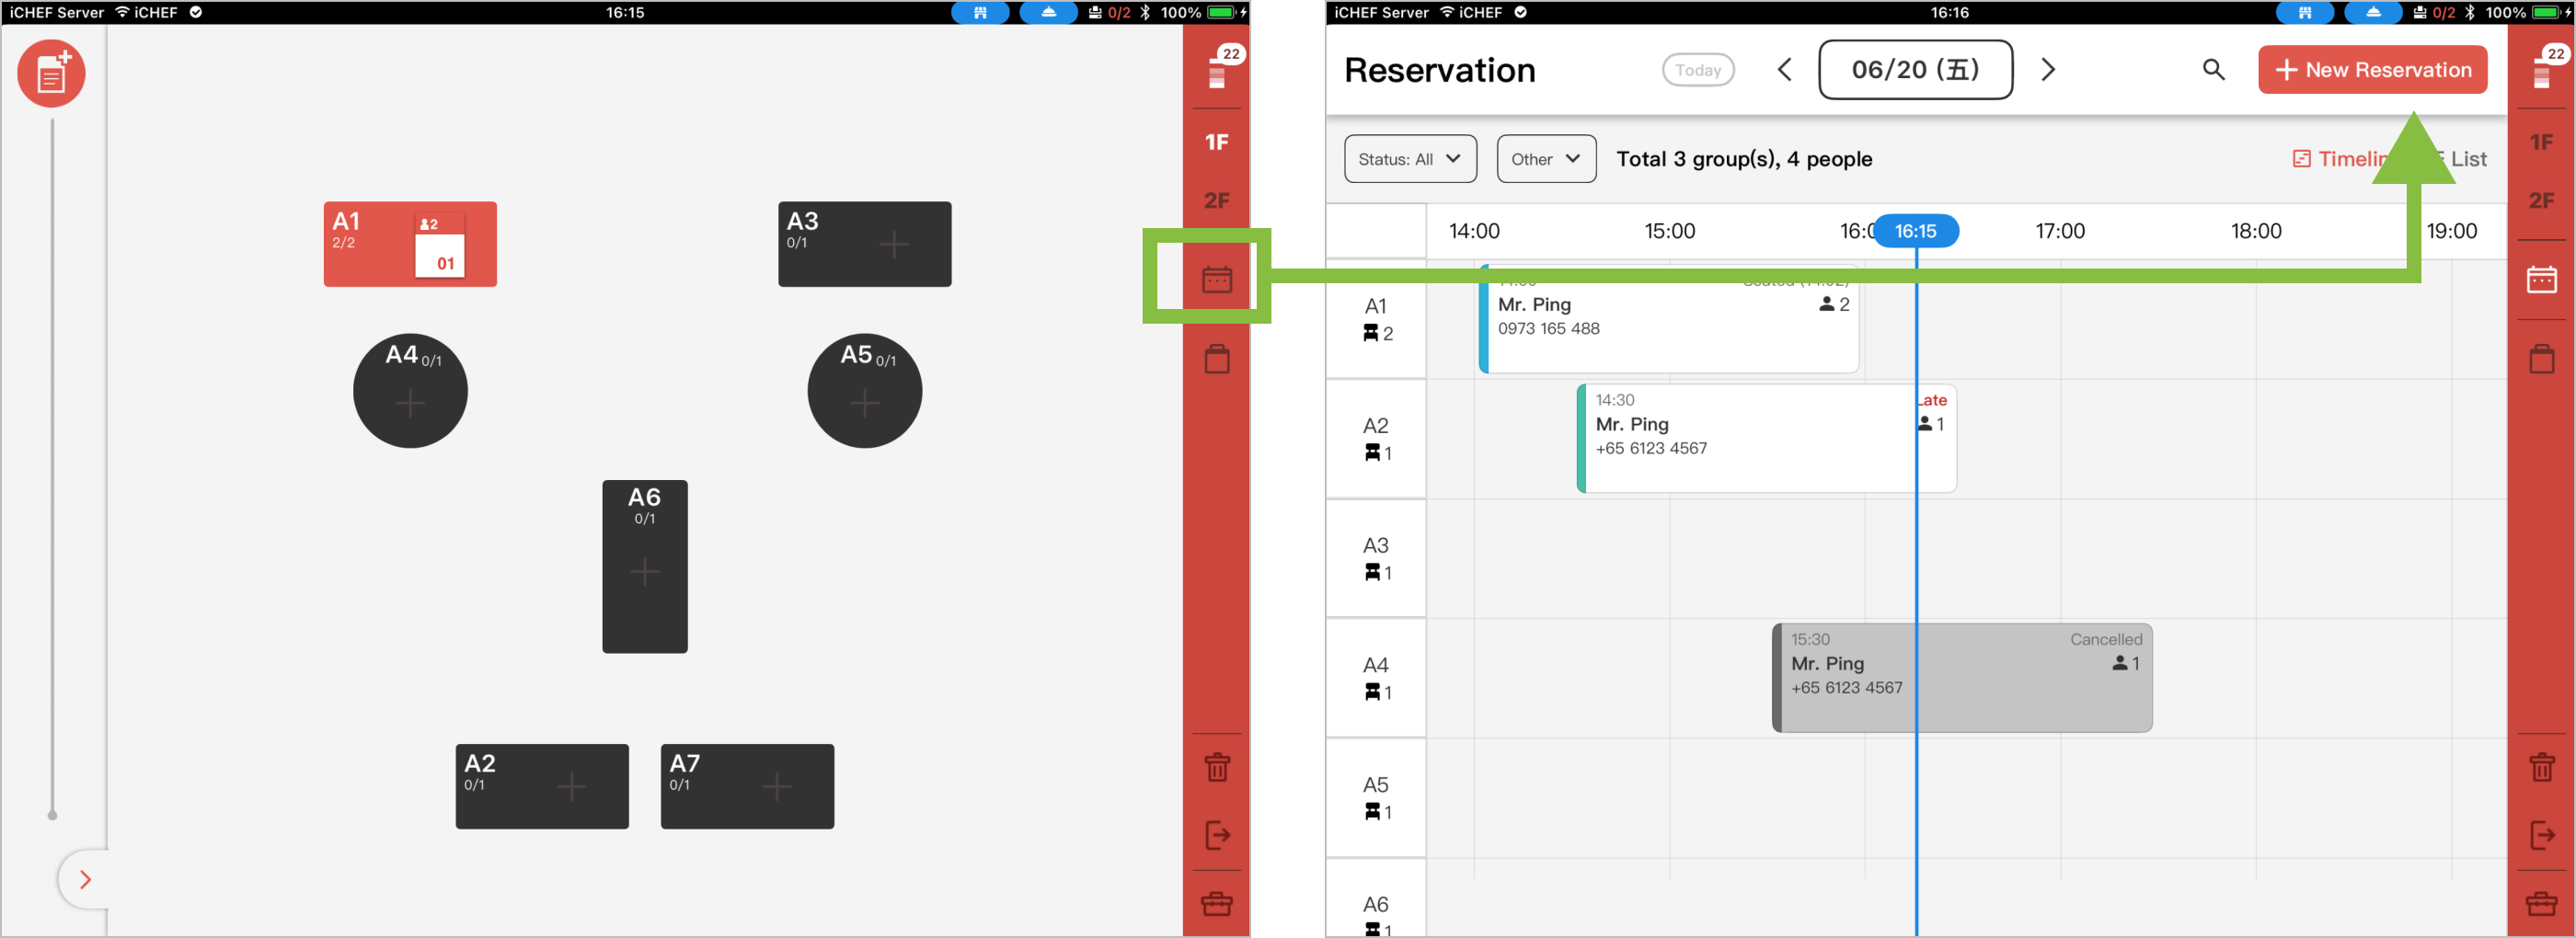Go to next day with right arrow

point(2047,70)
